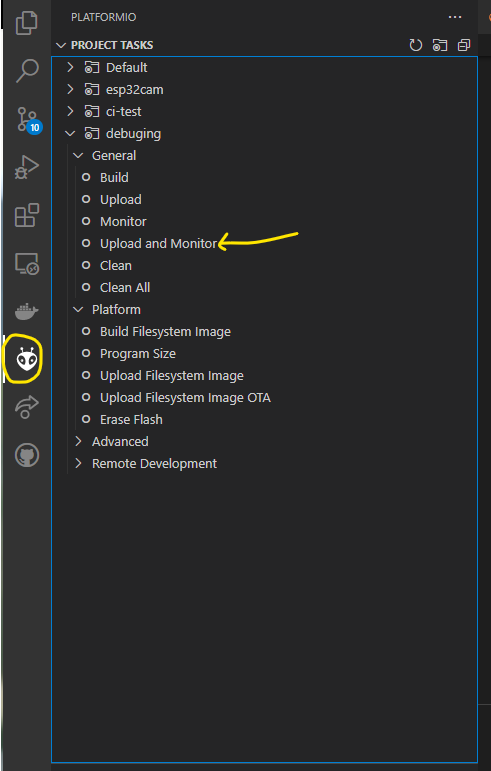This screenshot has width=491, height=771.
Task: Collapse the Platform task group
Action: (78, 310)
